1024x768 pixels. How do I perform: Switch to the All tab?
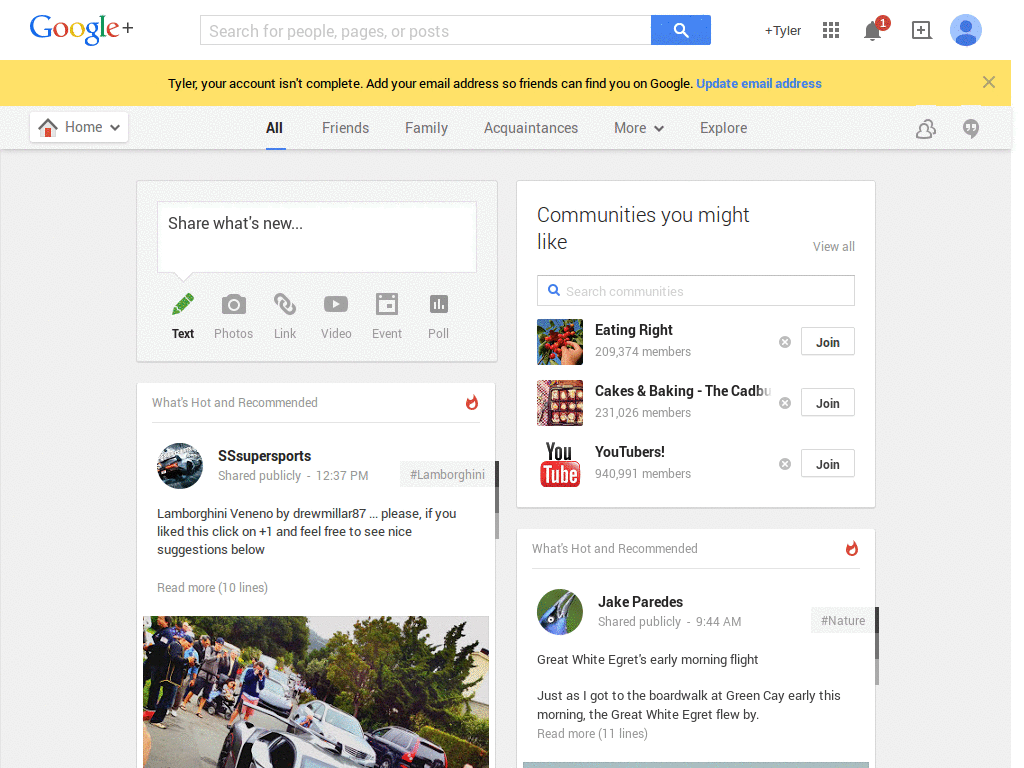coord(274,128)
